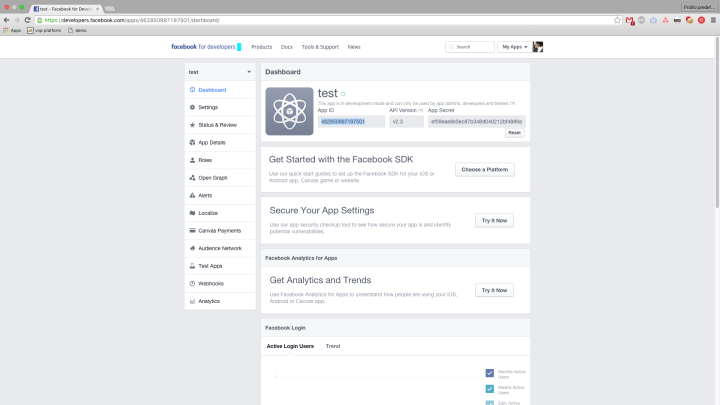Viewport: 720px width, 405px height.
Task: Toggle the Daily Active Users checkbox
Action: (x=489, y=402)
